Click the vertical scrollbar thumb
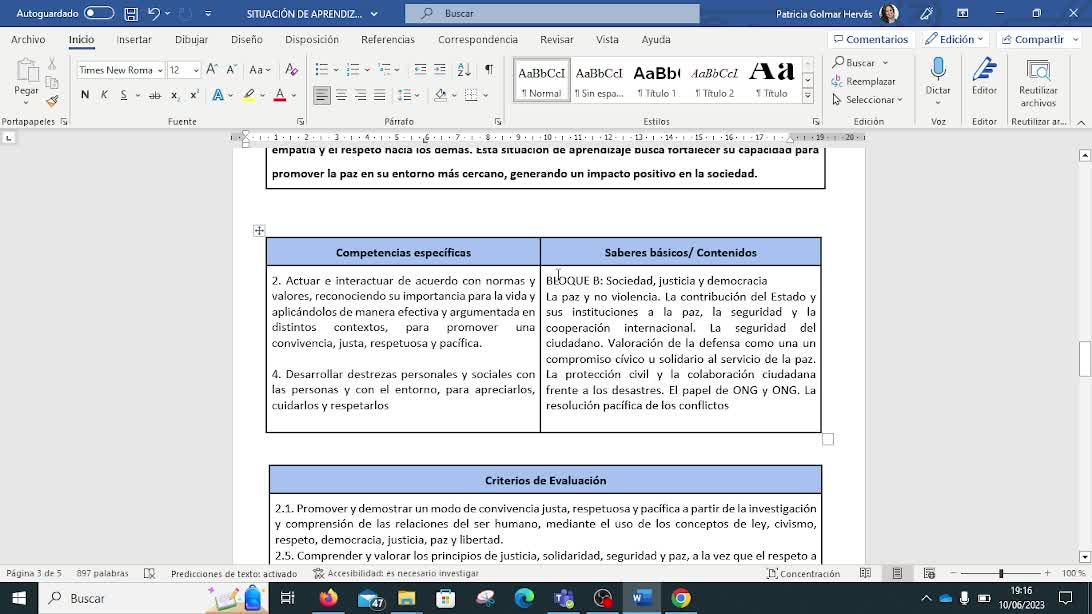The height and width of the screenshot is (614, 1092). coord(1084,358)
